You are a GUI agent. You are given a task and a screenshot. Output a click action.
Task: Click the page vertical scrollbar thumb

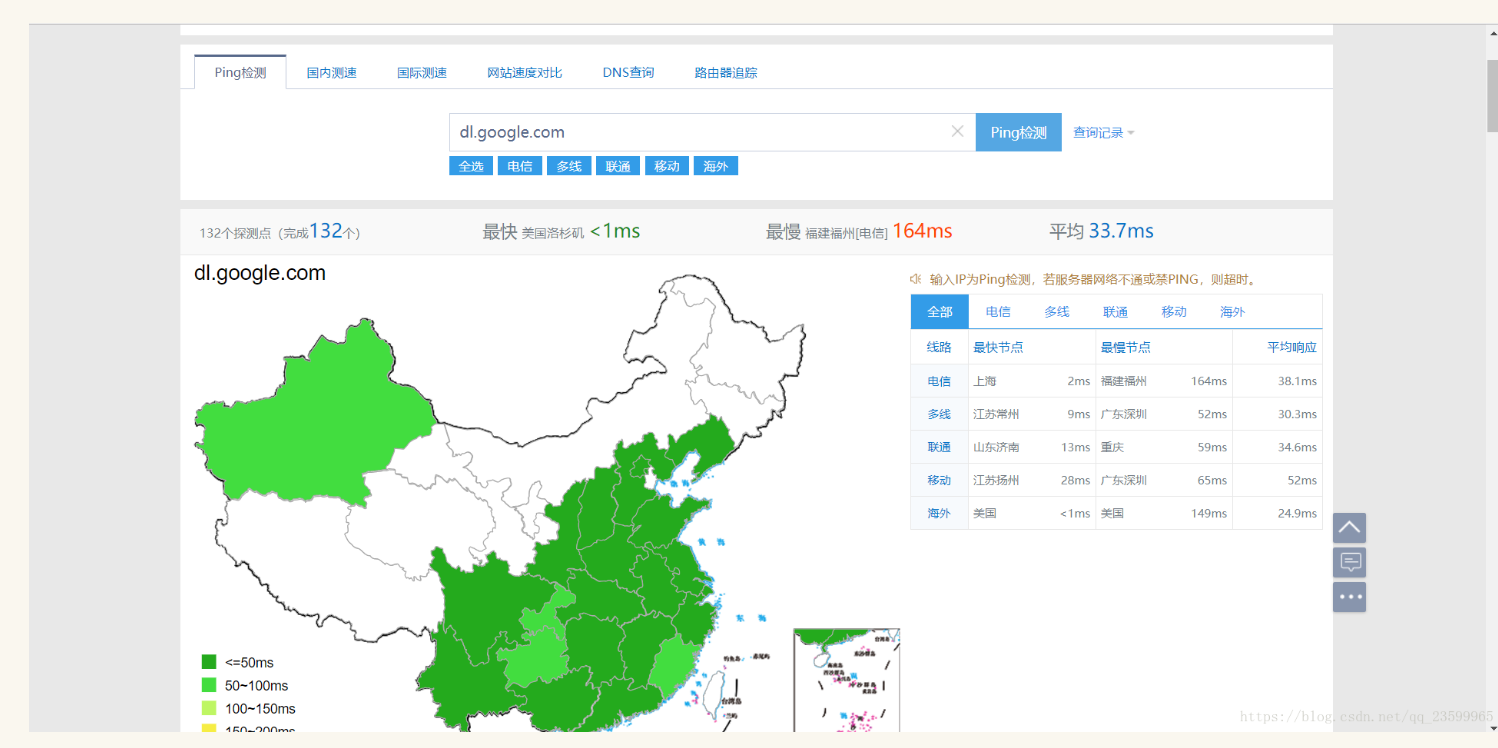[1490, 95]
